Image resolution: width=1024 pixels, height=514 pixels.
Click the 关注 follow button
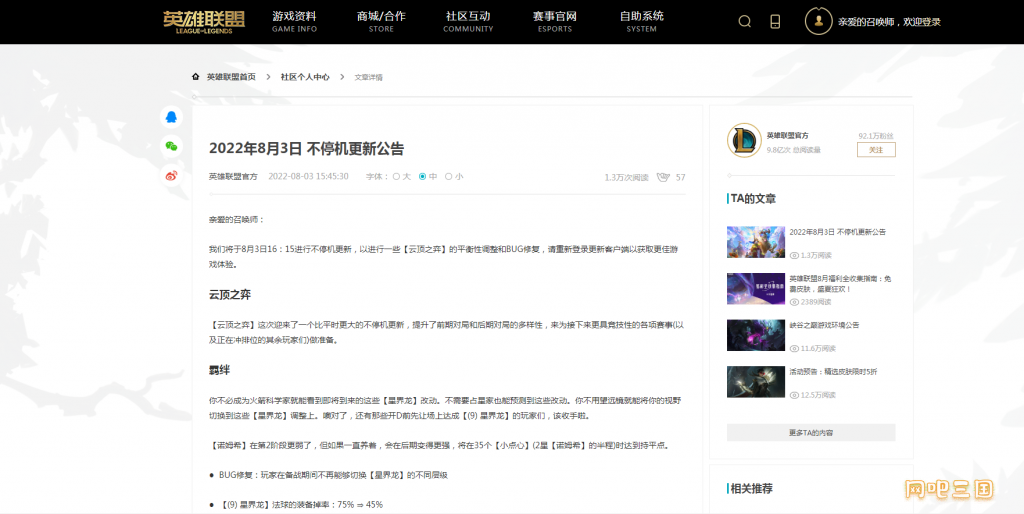coord(876,150)
